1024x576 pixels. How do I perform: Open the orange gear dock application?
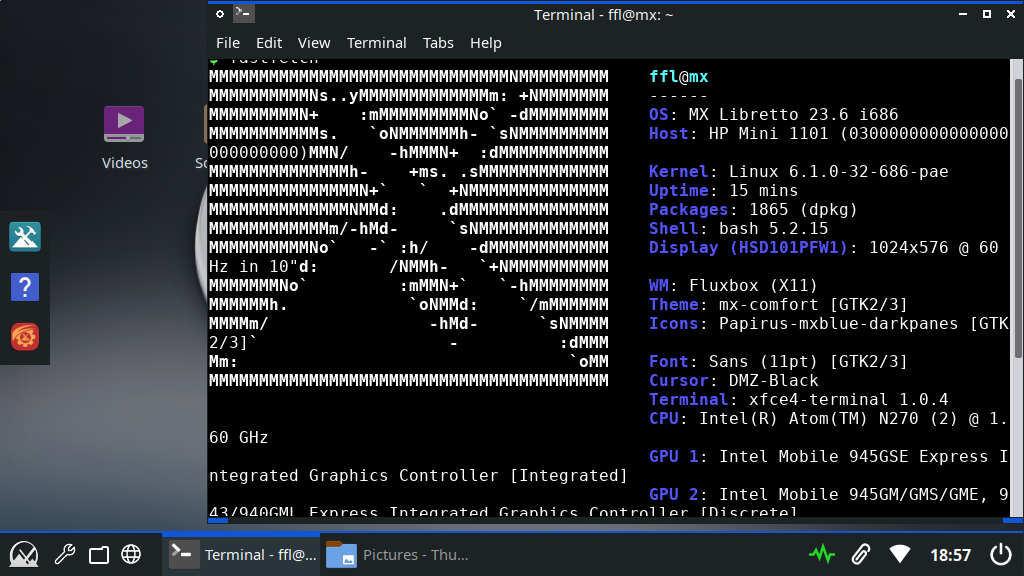(25, 337)
